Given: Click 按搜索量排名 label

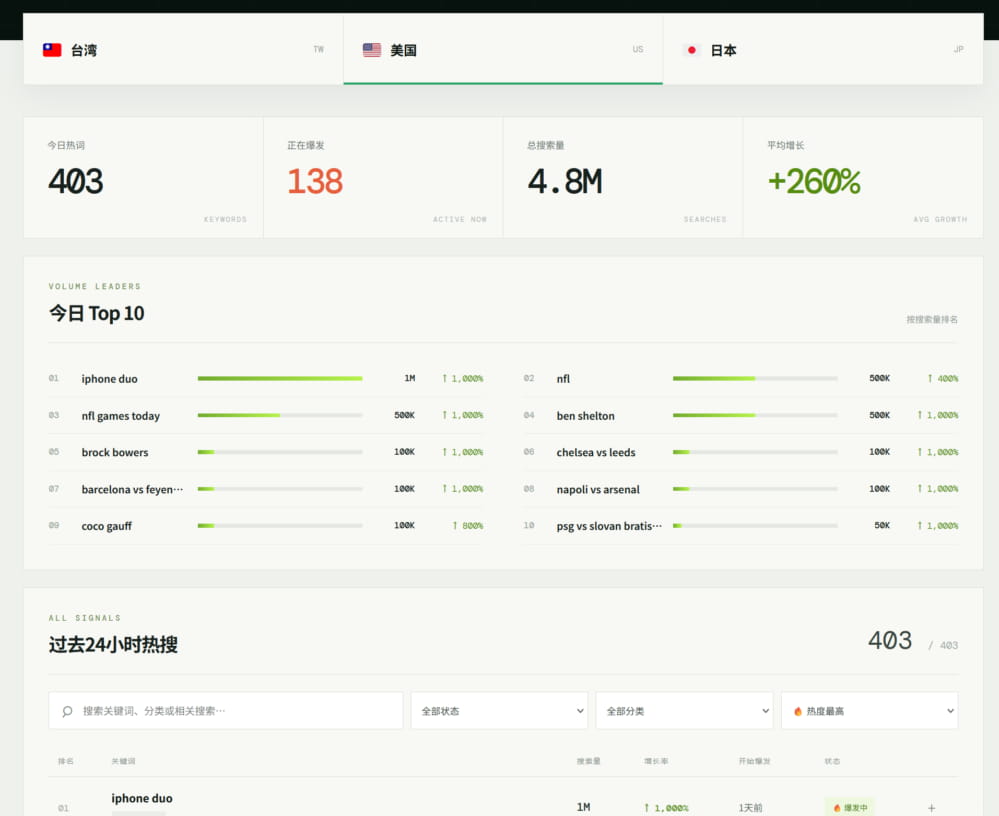Looking at the screenshot, I should click(x=932, y=319).
